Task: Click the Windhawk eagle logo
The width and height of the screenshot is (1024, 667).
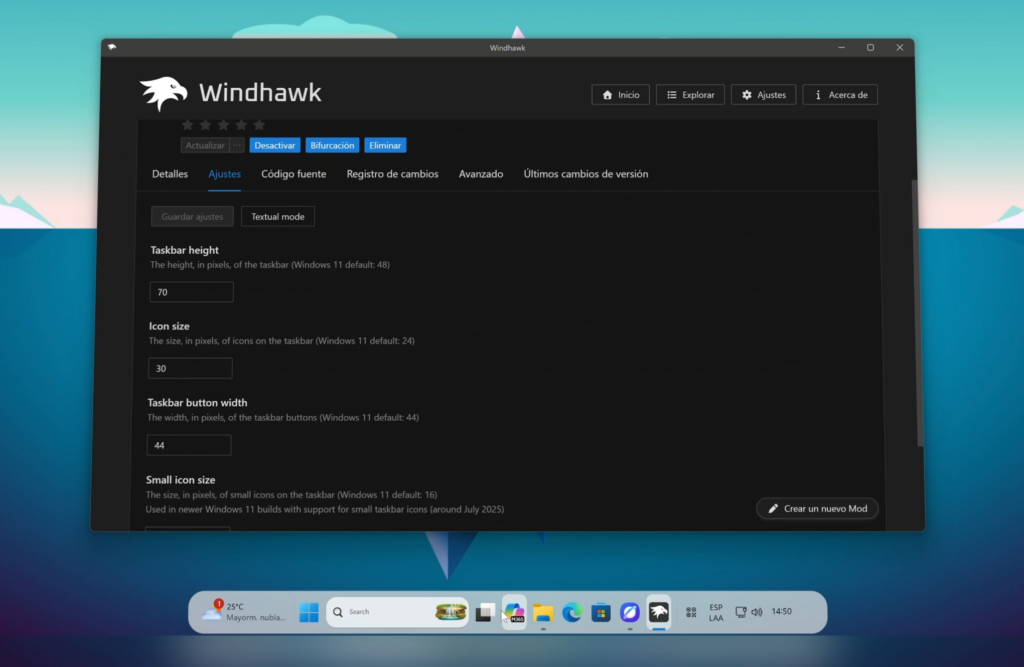Action: click(163, 93)
